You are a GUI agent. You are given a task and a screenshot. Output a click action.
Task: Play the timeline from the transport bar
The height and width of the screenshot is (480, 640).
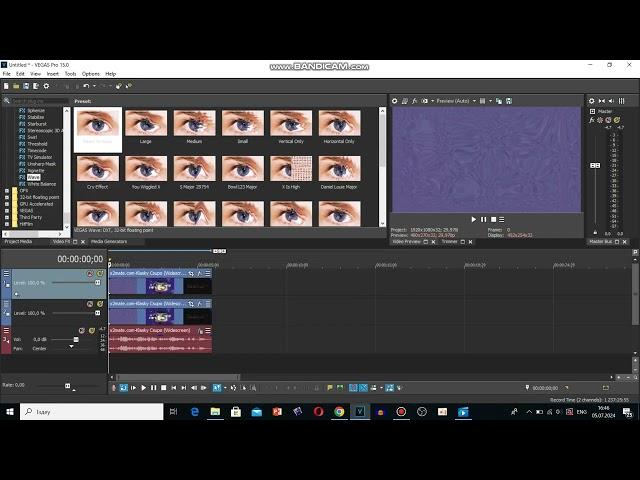click(144, 388)
